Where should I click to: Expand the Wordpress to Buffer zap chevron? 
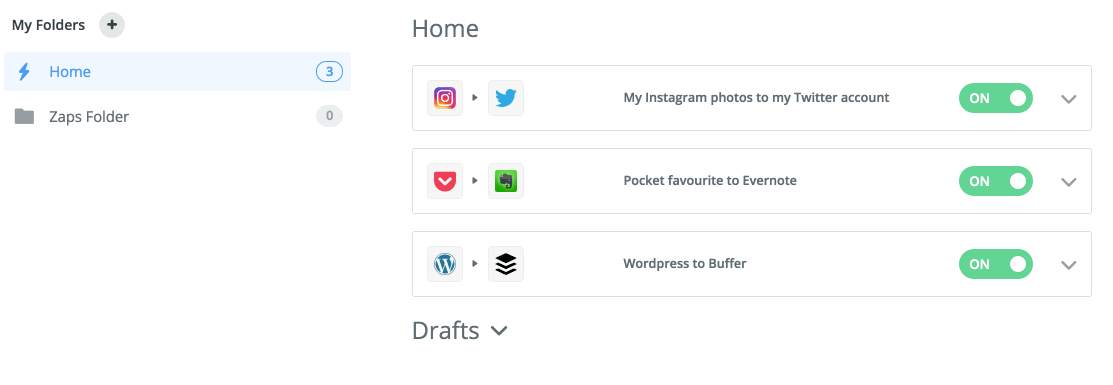[1069, 265]
